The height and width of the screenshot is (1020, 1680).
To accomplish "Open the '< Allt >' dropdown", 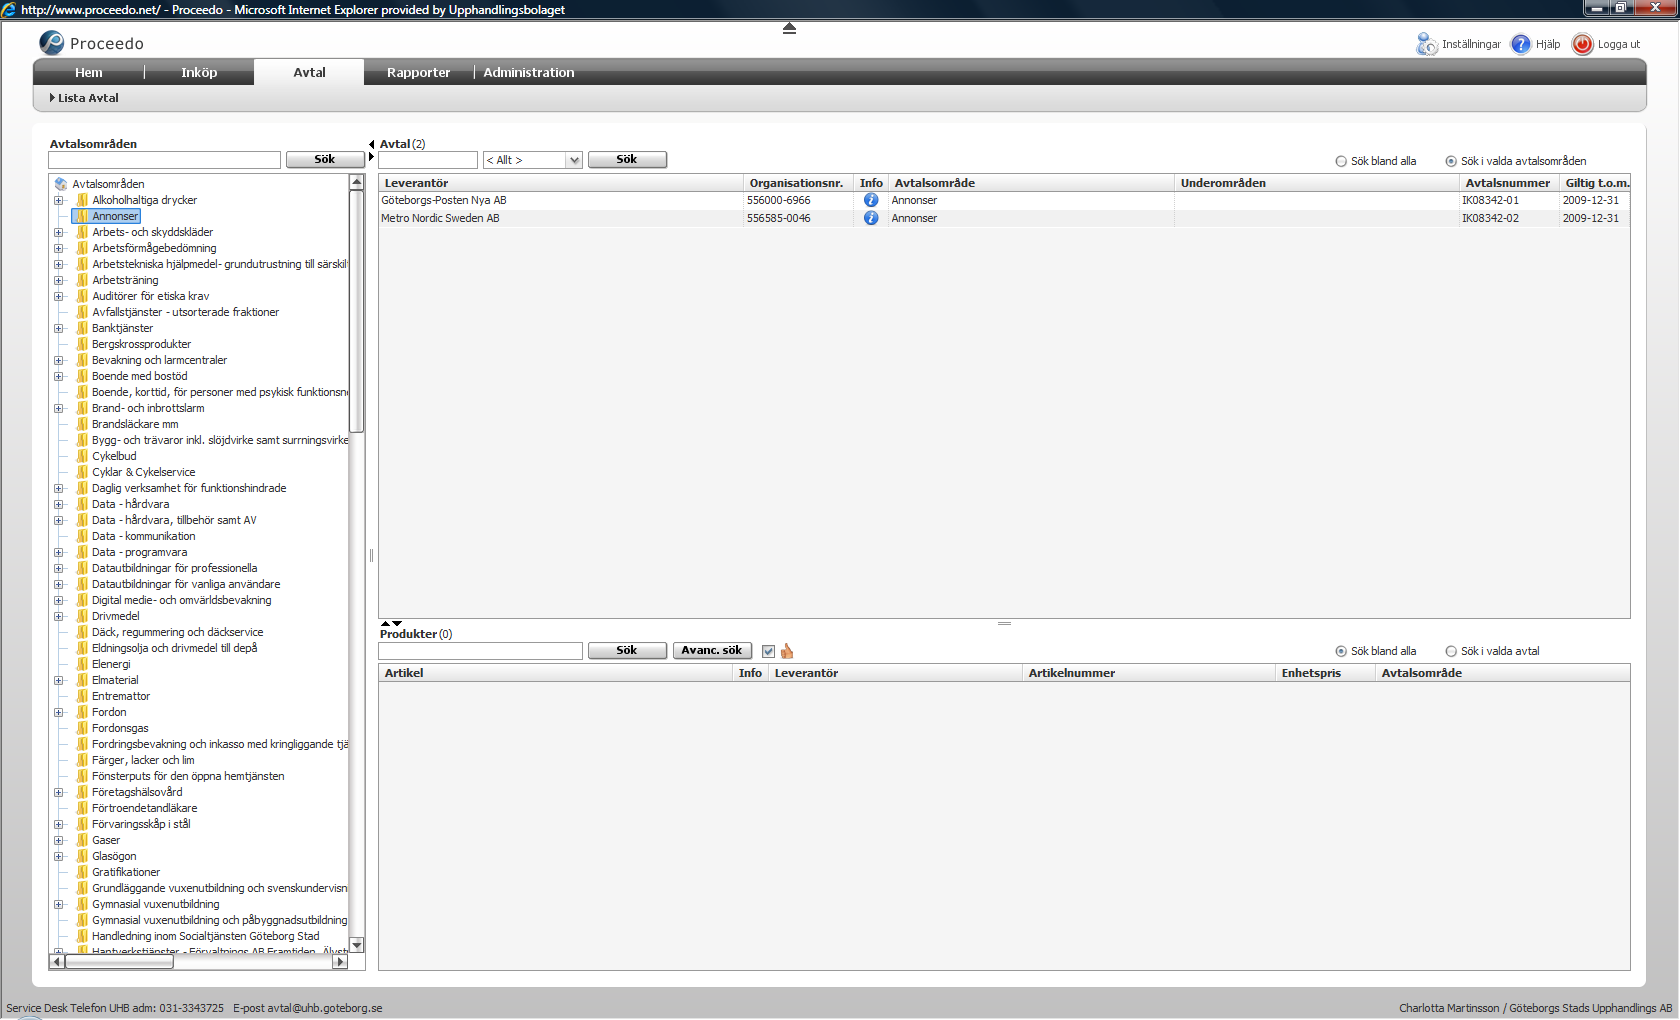I will click(532, 160).
